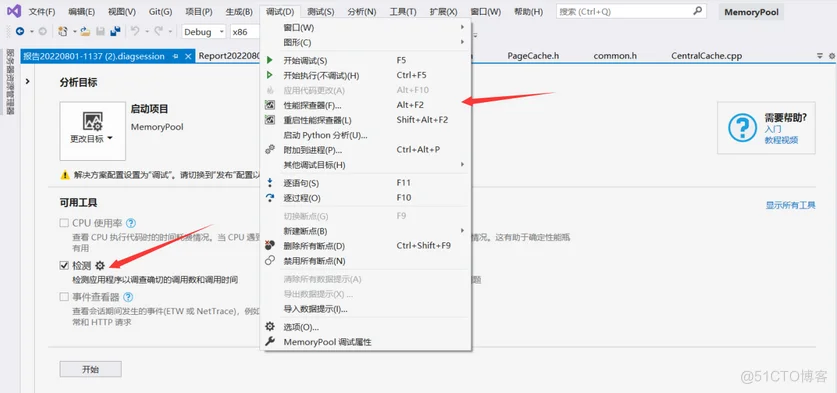
Task: Open MemoryPool 调试属性 wrench entry
Action: (366, 342)
